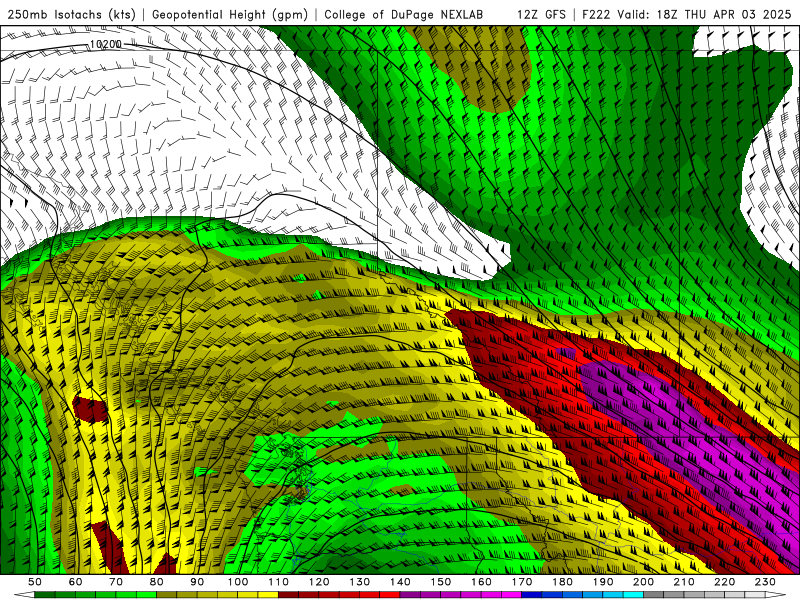Select the '160' legend number
800x600 pixels.
pos(481,582)
